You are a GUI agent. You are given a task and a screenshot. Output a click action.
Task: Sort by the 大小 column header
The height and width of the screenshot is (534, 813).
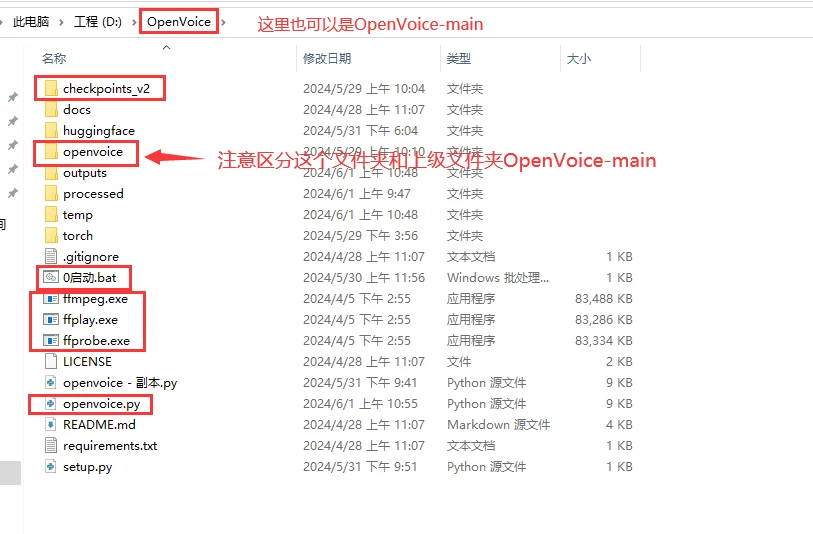[x=579, y=59]
